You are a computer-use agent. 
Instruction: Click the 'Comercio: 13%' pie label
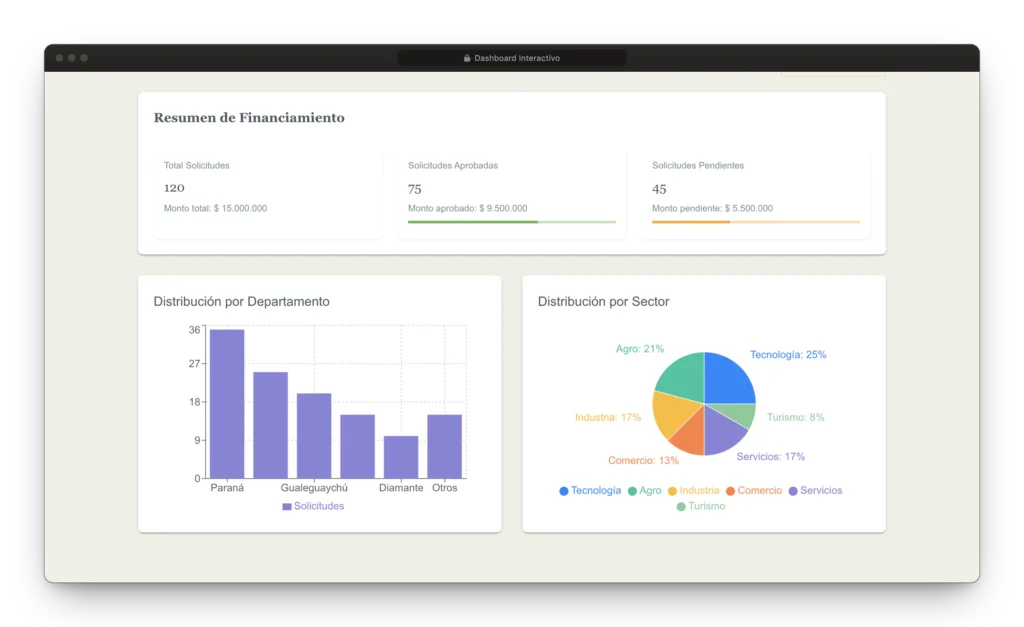(643, 460)
